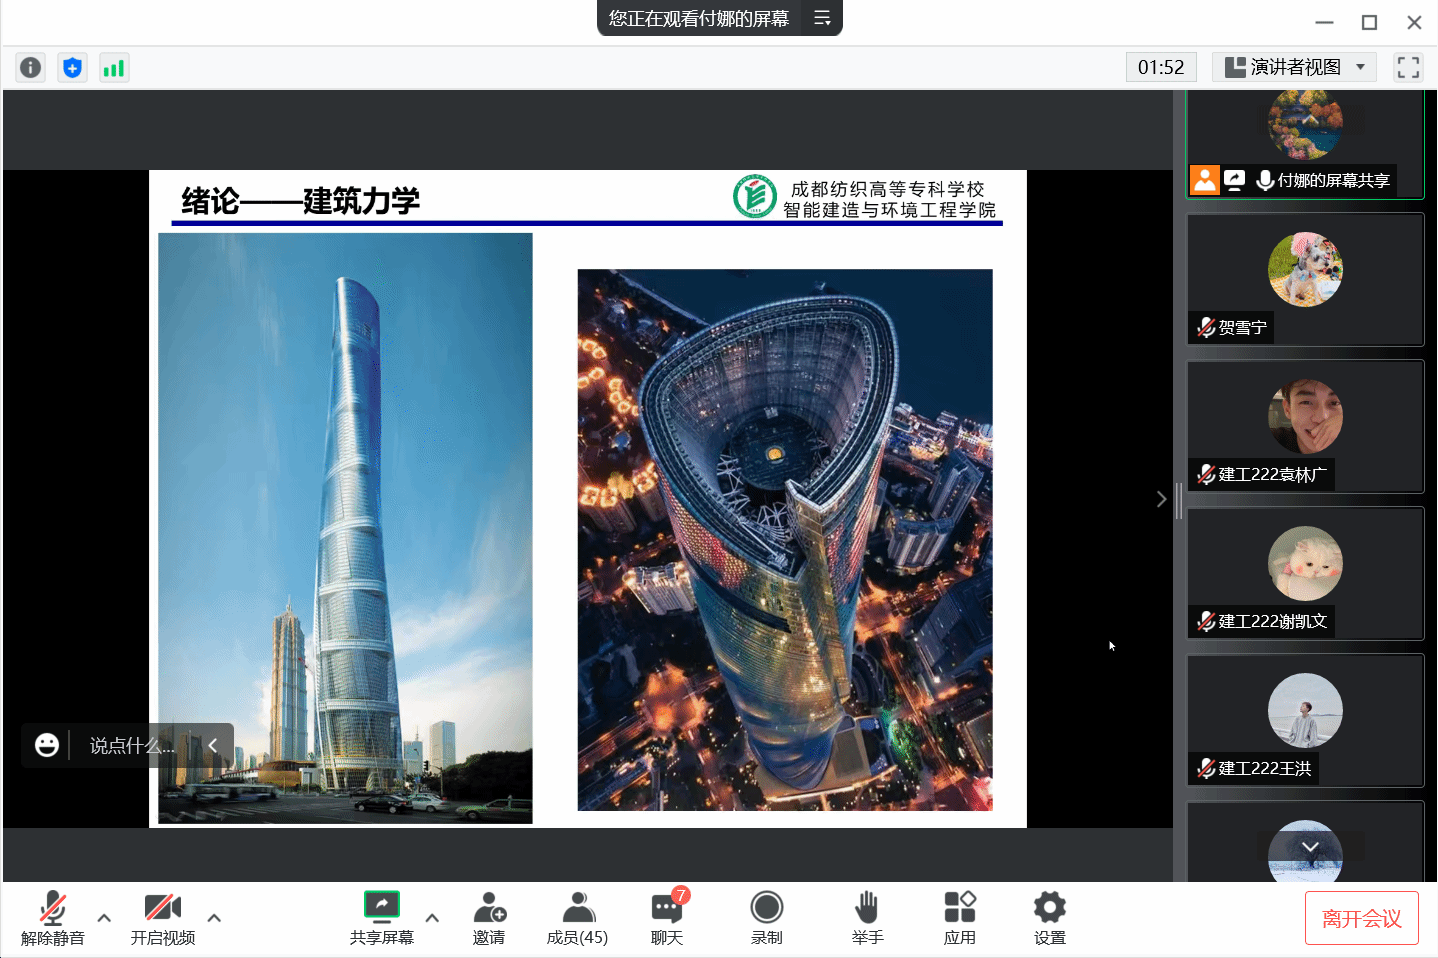Screen dimensions: 1438x958
Task: Start recording the meeting
Action: (767, 918)
